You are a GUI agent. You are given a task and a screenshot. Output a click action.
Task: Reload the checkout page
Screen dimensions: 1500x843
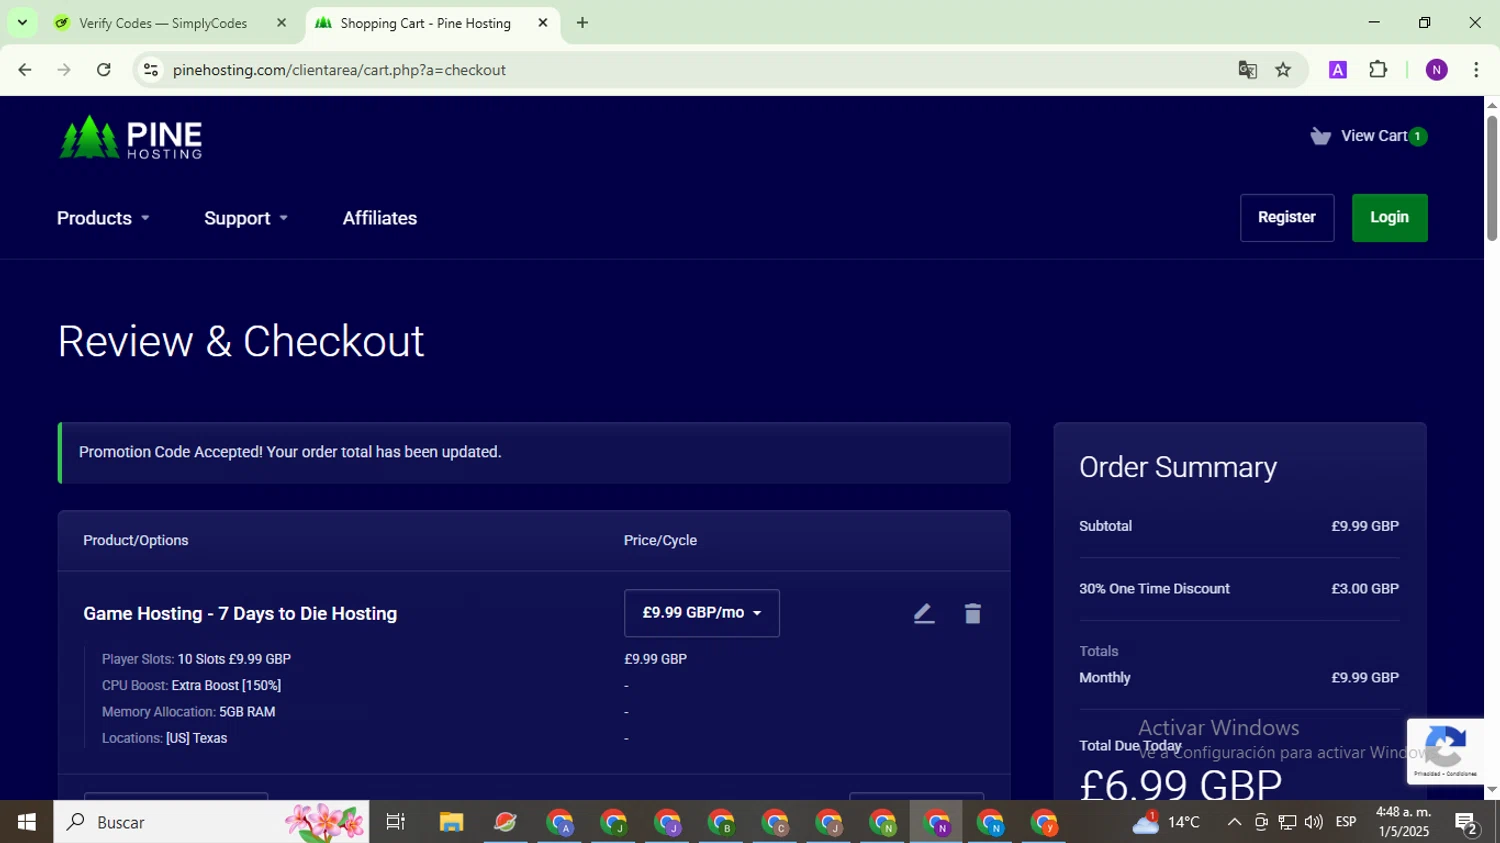point(104,70)
